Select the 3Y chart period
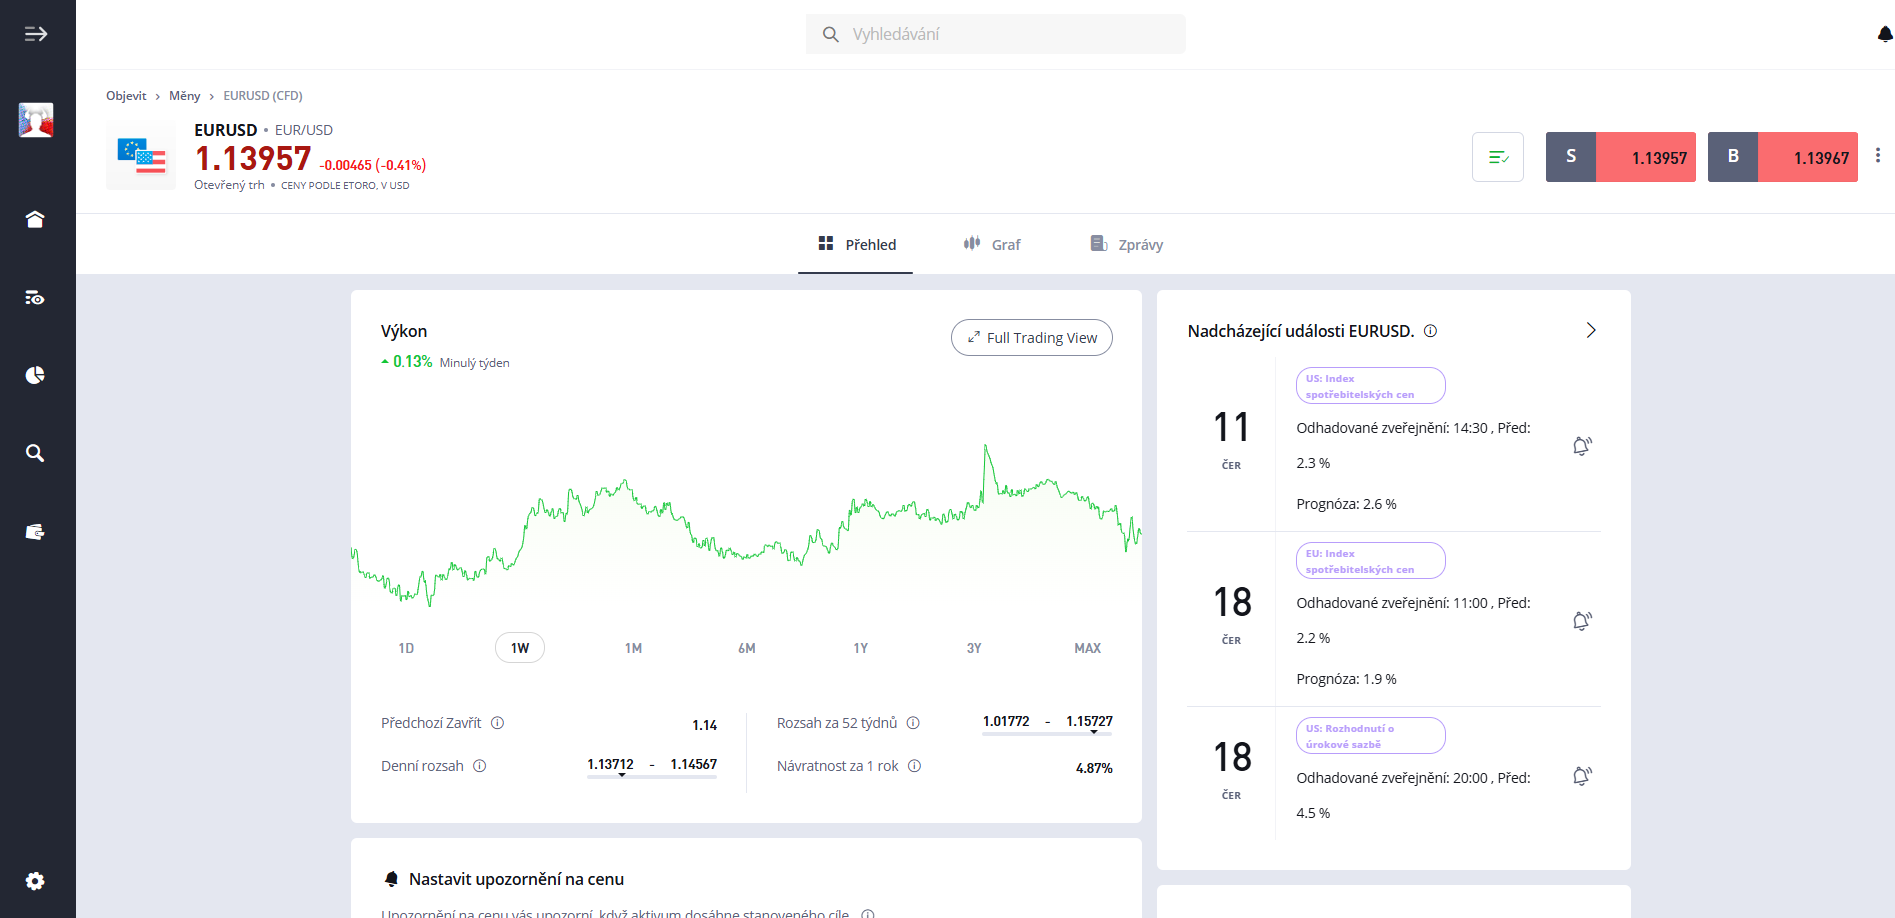 click(x=974, y=648)
